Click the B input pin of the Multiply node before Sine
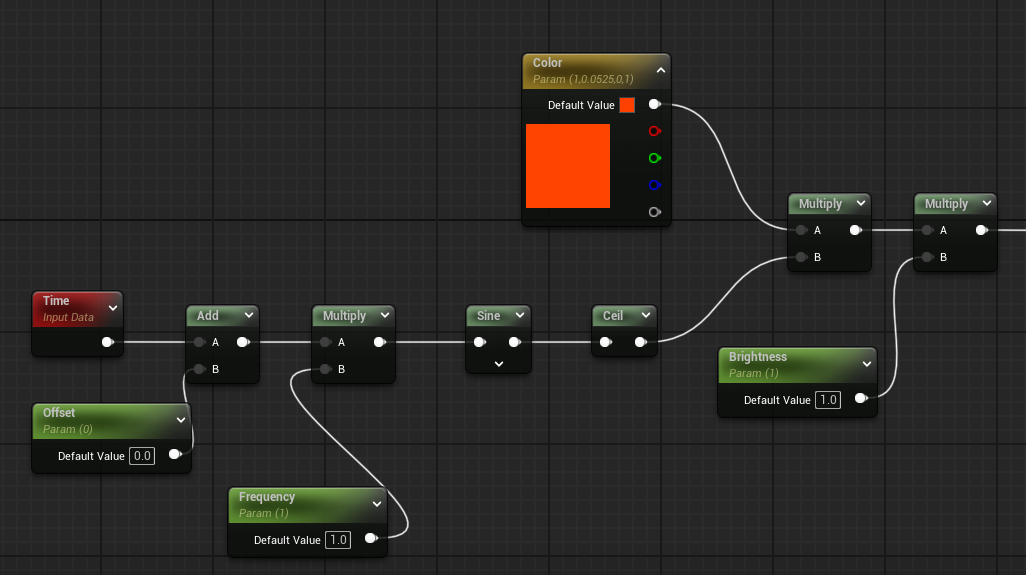The height and width of the screenshot is (575, 1026). pyautogui.click(x=325, y=369)
